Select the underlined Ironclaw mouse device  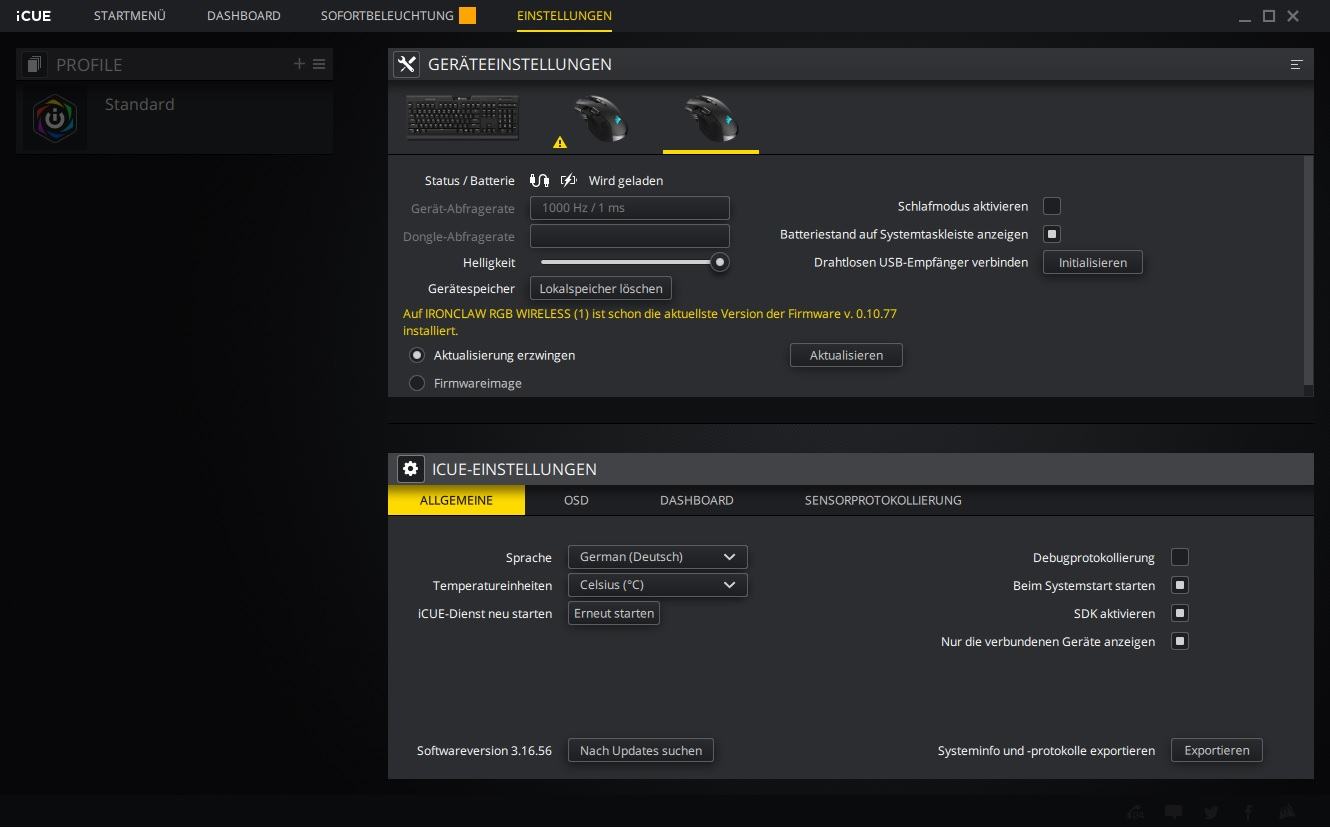point(711,119)
